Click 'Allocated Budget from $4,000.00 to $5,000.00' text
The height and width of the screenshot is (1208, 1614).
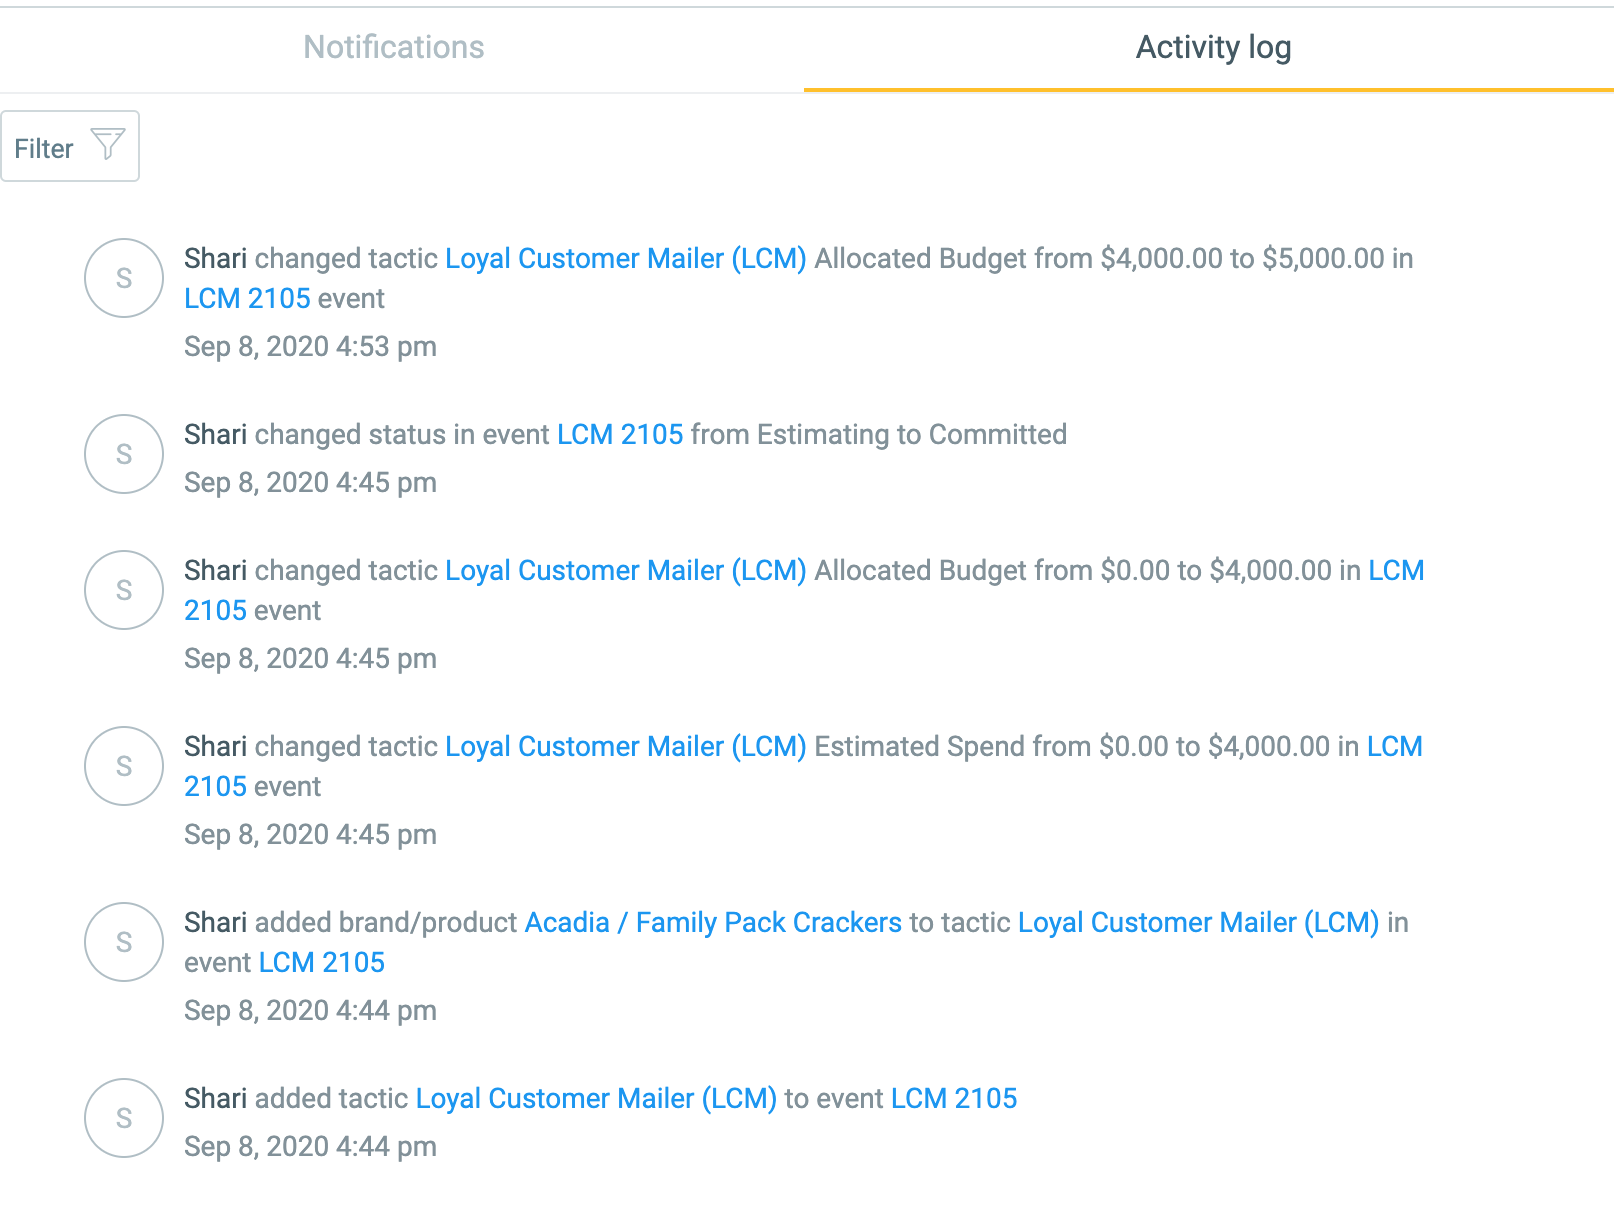click(1100, 258)
